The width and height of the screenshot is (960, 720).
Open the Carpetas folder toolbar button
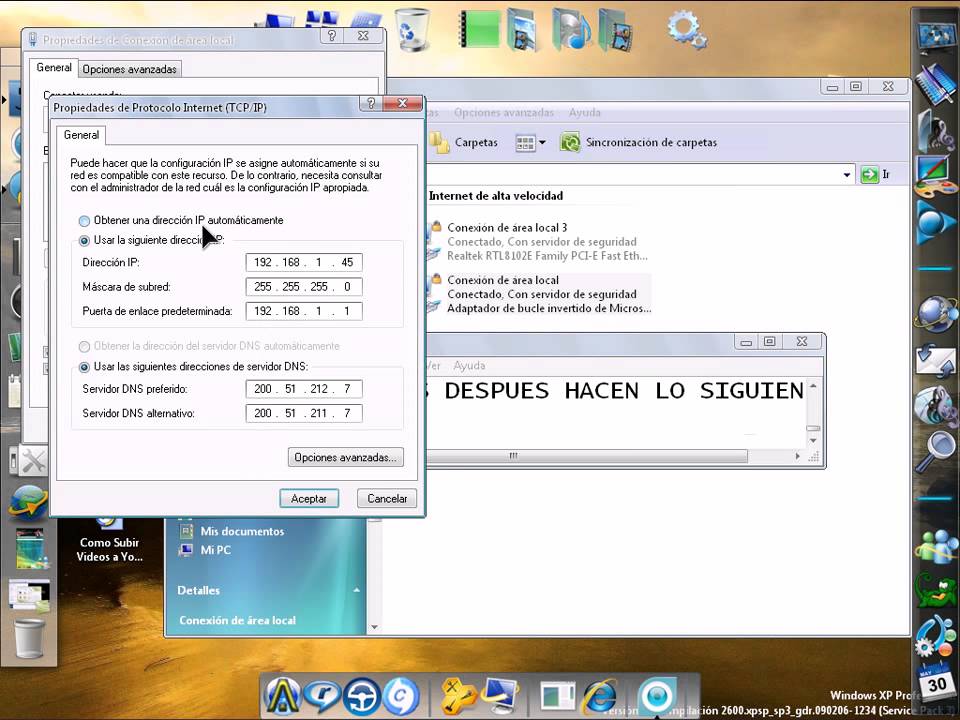coord(440,143)
